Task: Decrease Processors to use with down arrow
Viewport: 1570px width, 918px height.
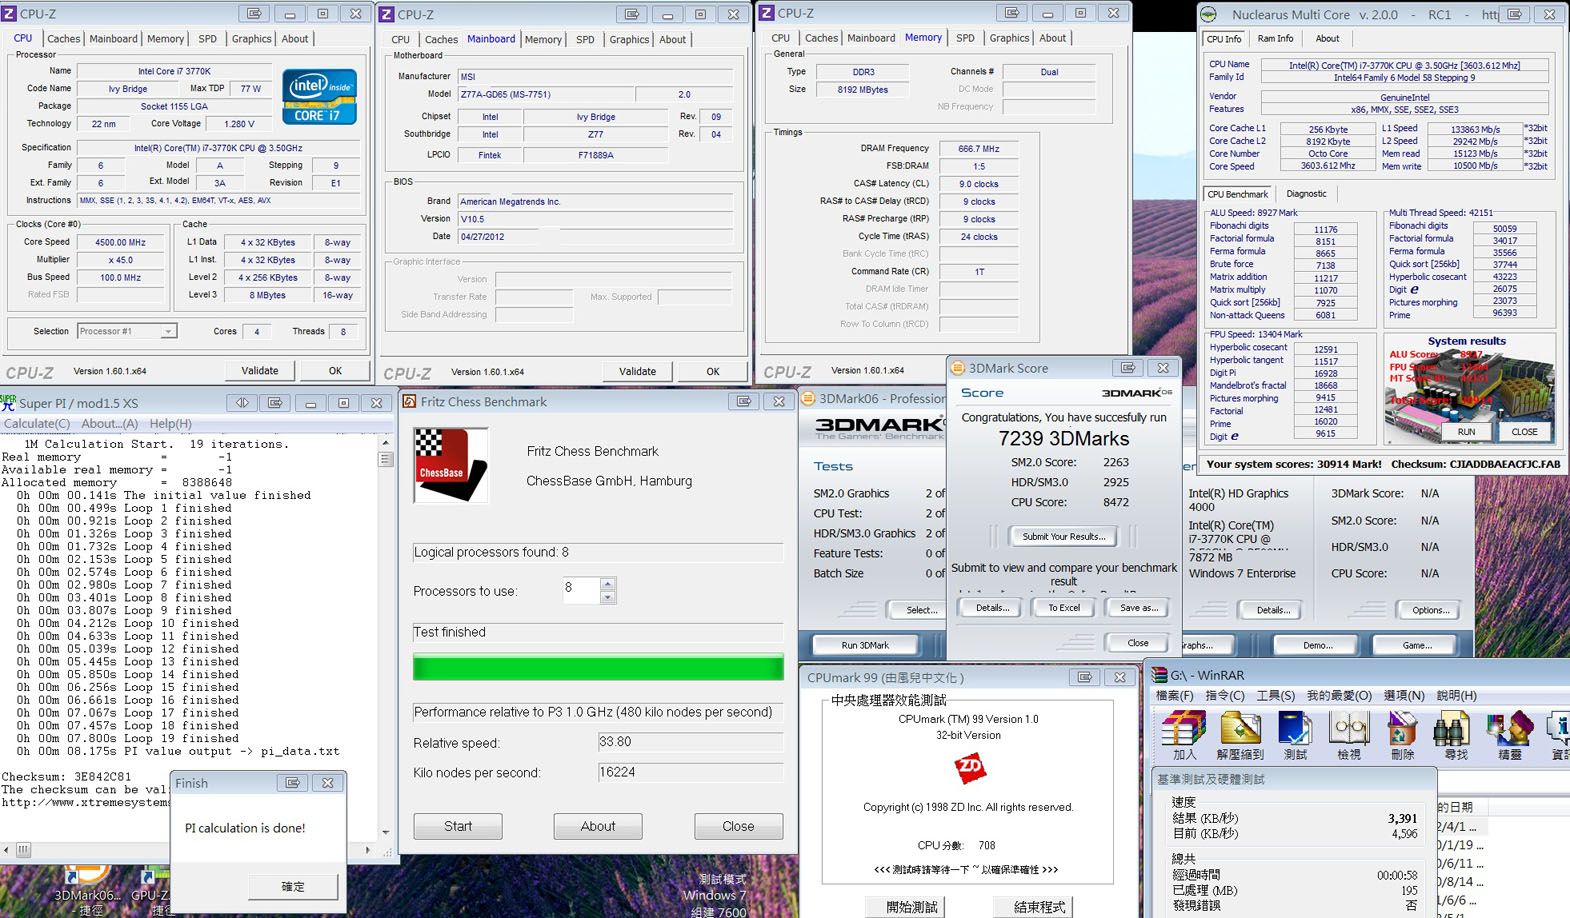Action: pos(608,597)
